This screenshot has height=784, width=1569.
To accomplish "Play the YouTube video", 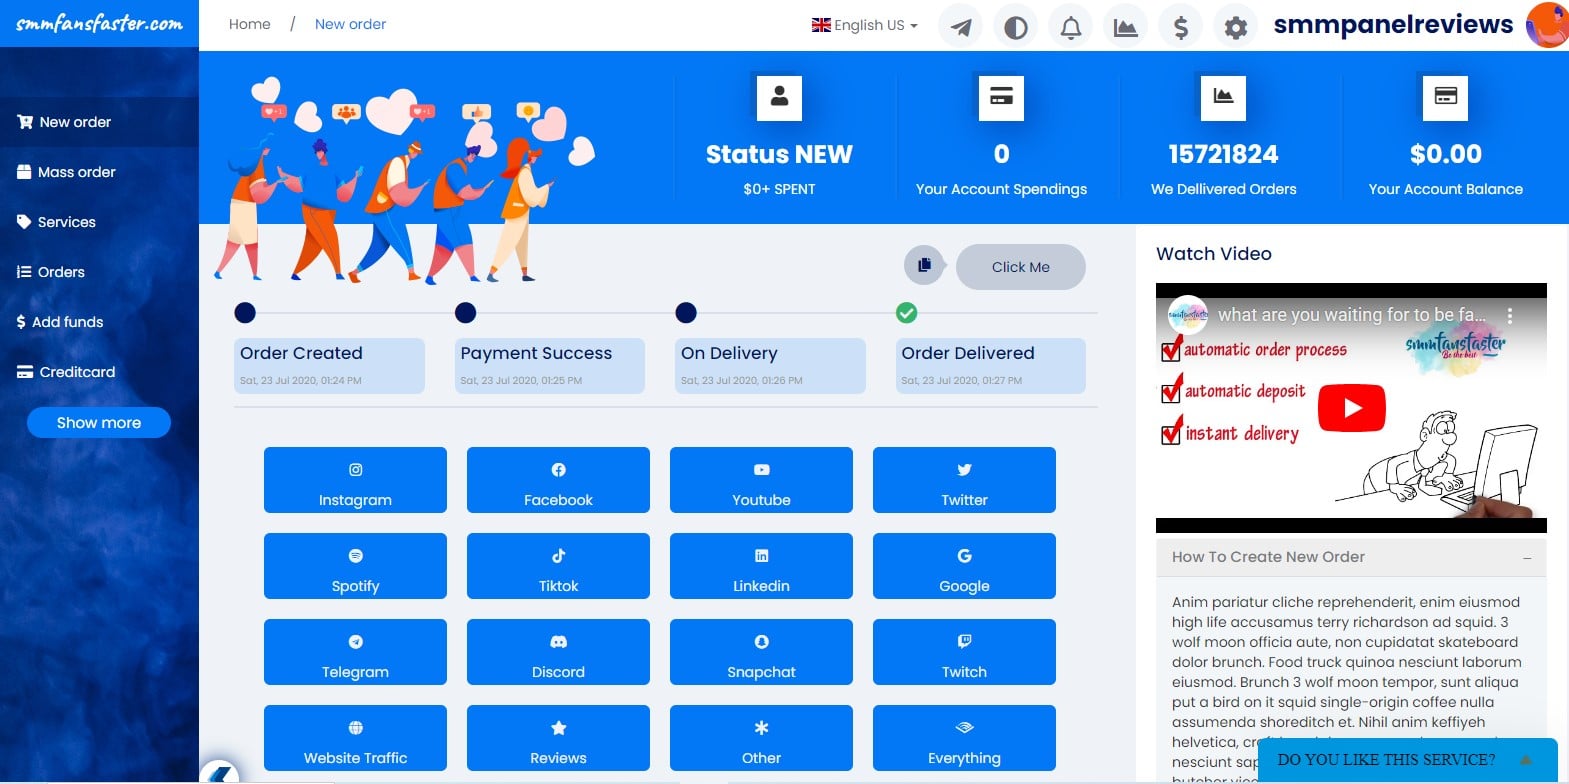I will [x=1351, y=408].
